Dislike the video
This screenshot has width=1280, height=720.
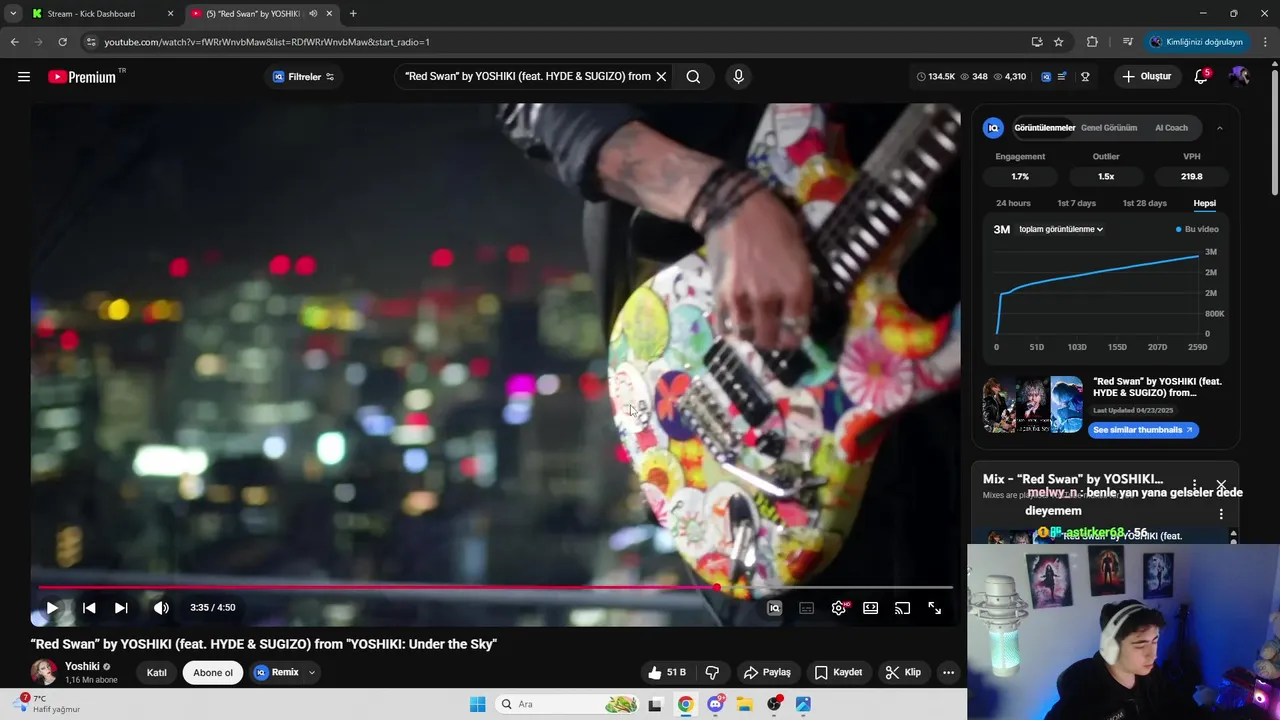[x=712, y=673]
